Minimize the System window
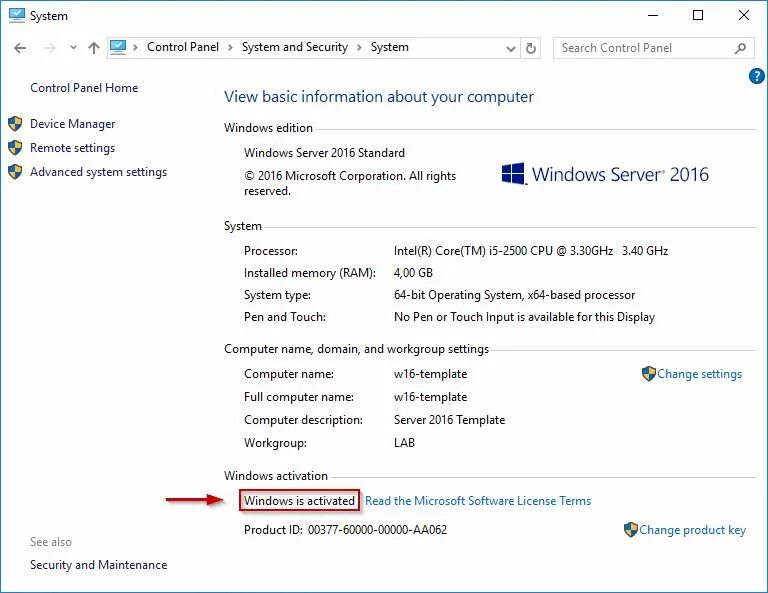The height and width of the screenshot is (593, 768). click(653, 15)
